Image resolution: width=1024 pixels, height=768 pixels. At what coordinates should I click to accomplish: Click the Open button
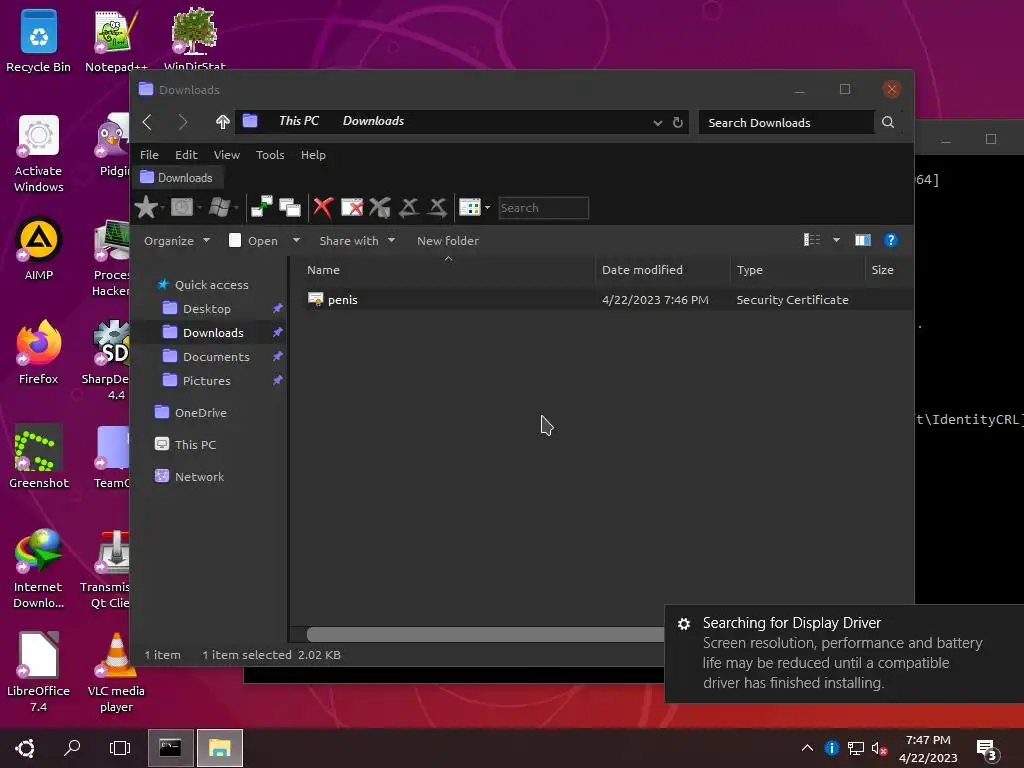click(254, 240)
